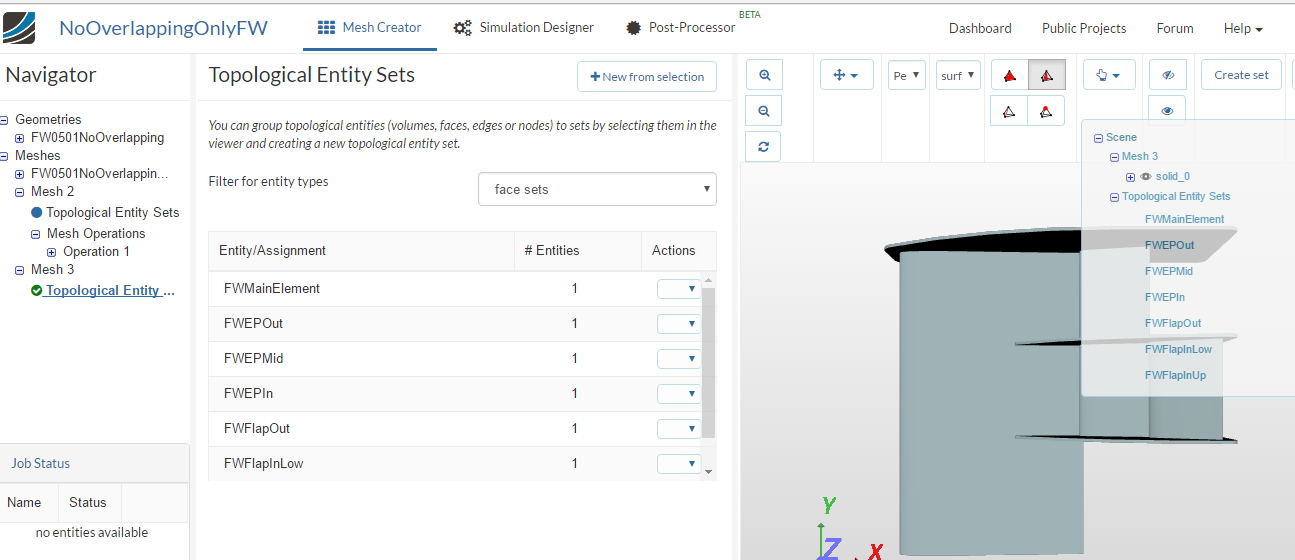Select the edge tetrahedron pick mode
The height and width of the screenshot is (560, 1295).
(x=1010, y=111)
